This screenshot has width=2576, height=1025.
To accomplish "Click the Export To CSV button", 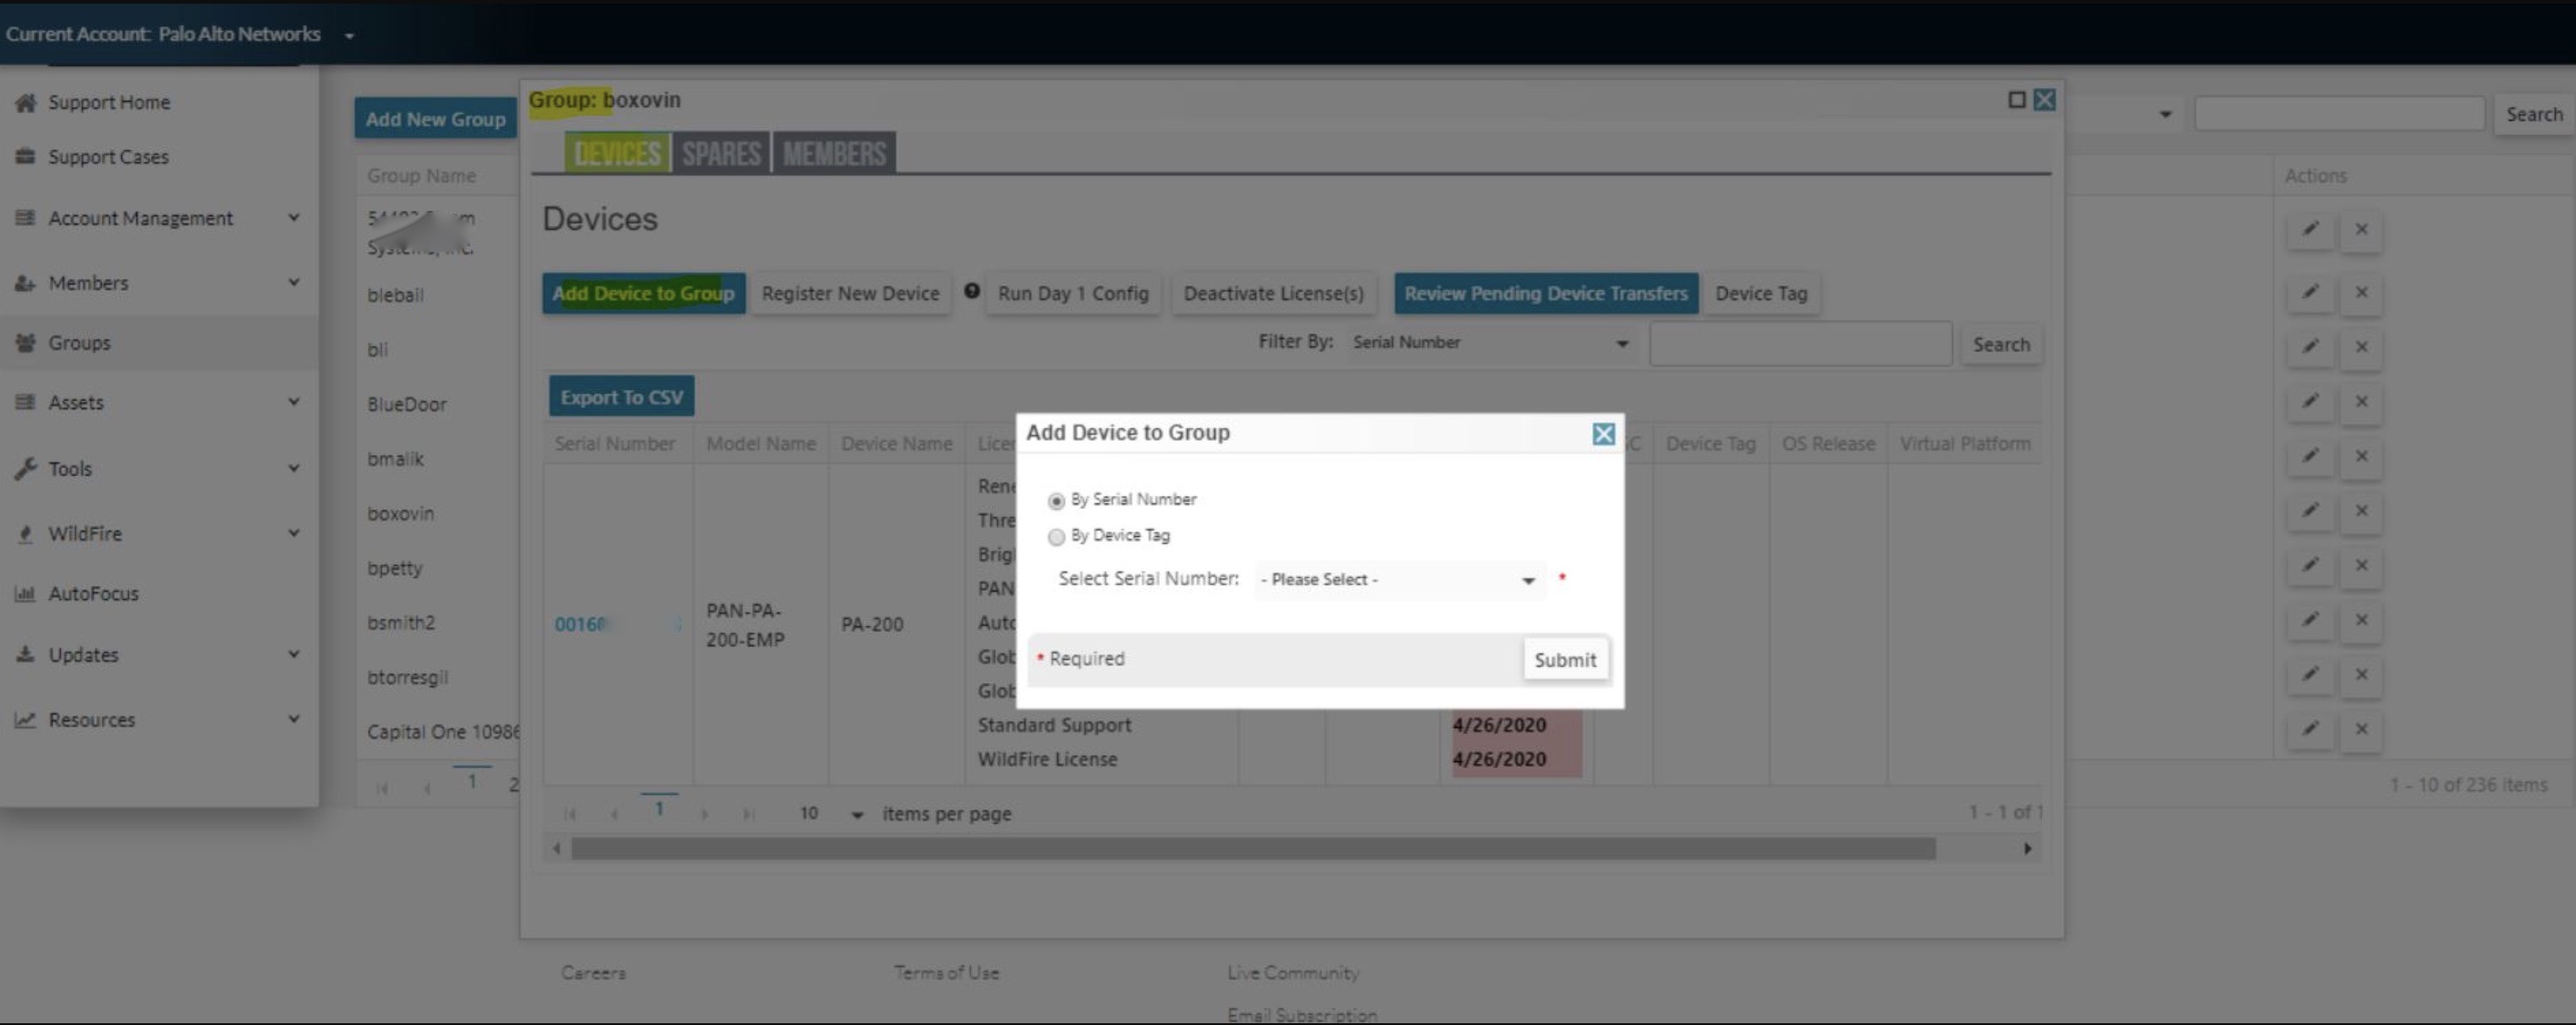I will (x=621, y=397).
